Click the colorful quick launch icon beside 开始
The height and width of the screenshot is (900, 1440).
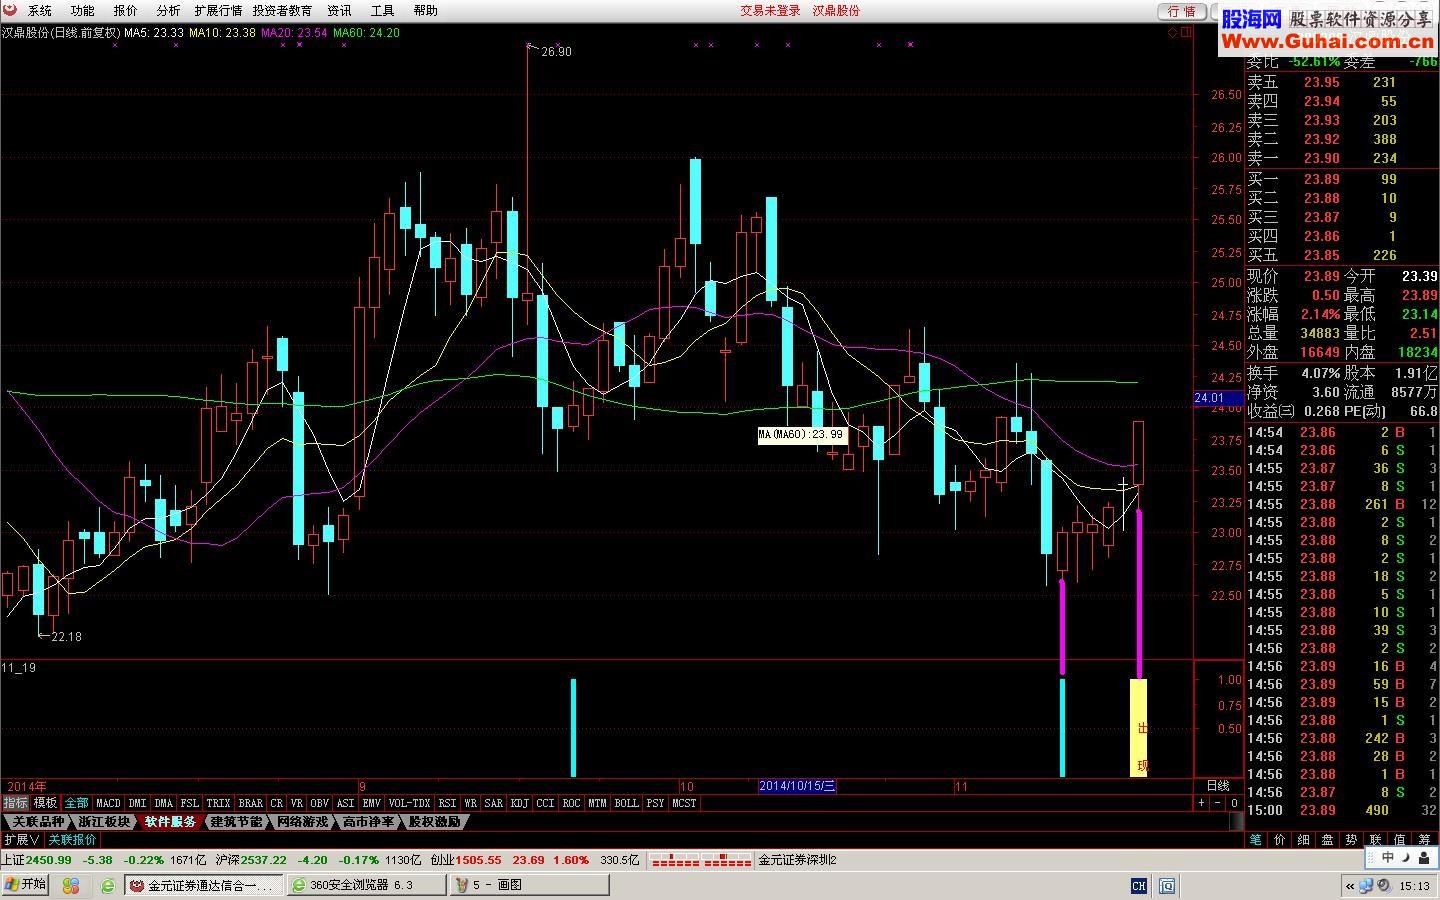pos(70,885)
